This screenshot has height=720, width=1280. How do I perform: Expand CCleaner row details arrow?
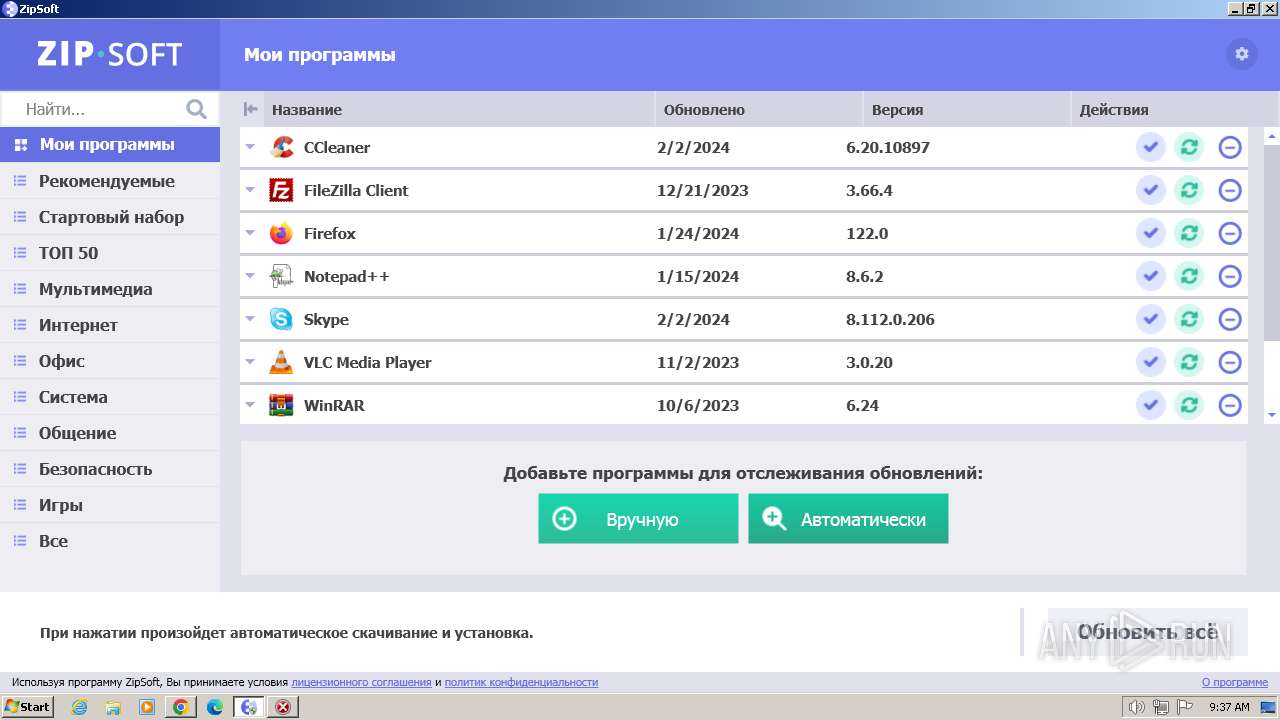(250, 147)
